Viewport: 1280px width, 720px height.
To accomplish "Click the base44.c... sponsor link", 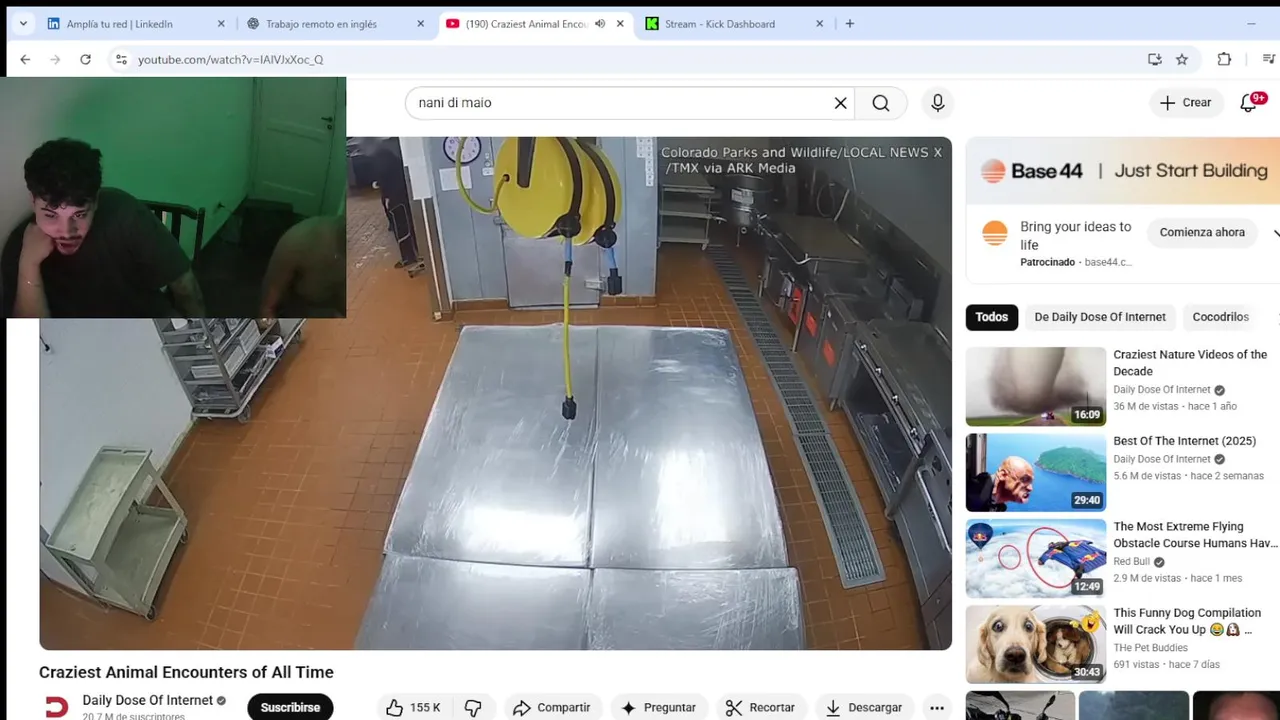I will coord(1108,262).
